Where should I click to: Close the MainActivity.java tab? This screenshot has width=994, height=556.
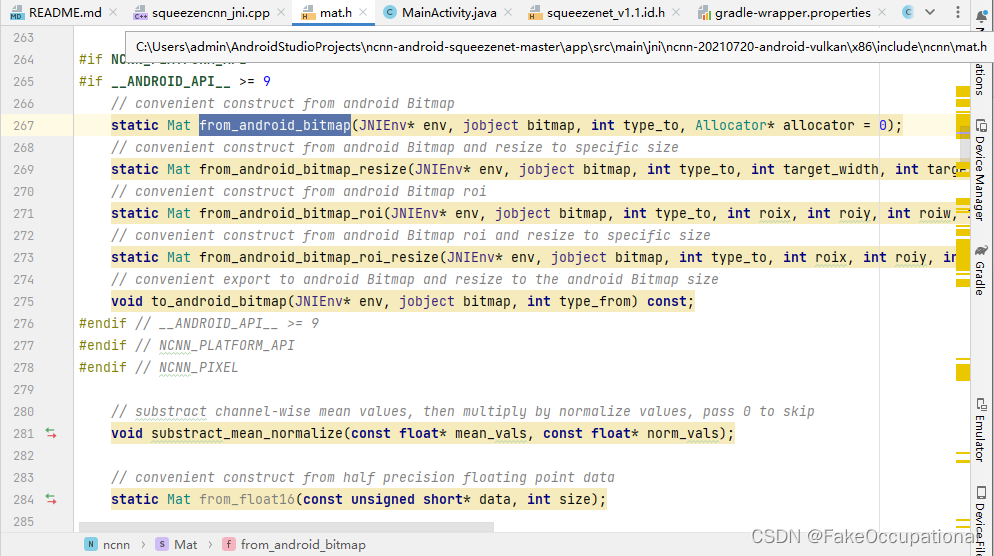pyautogui.click(x=508, y=12)
